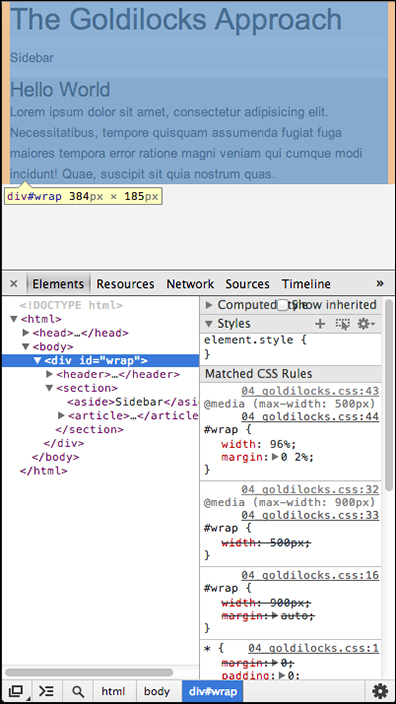Select html in the breadcrumb bar
The height and width of the screenshot is (704, 396).
[x=113, y=691]
